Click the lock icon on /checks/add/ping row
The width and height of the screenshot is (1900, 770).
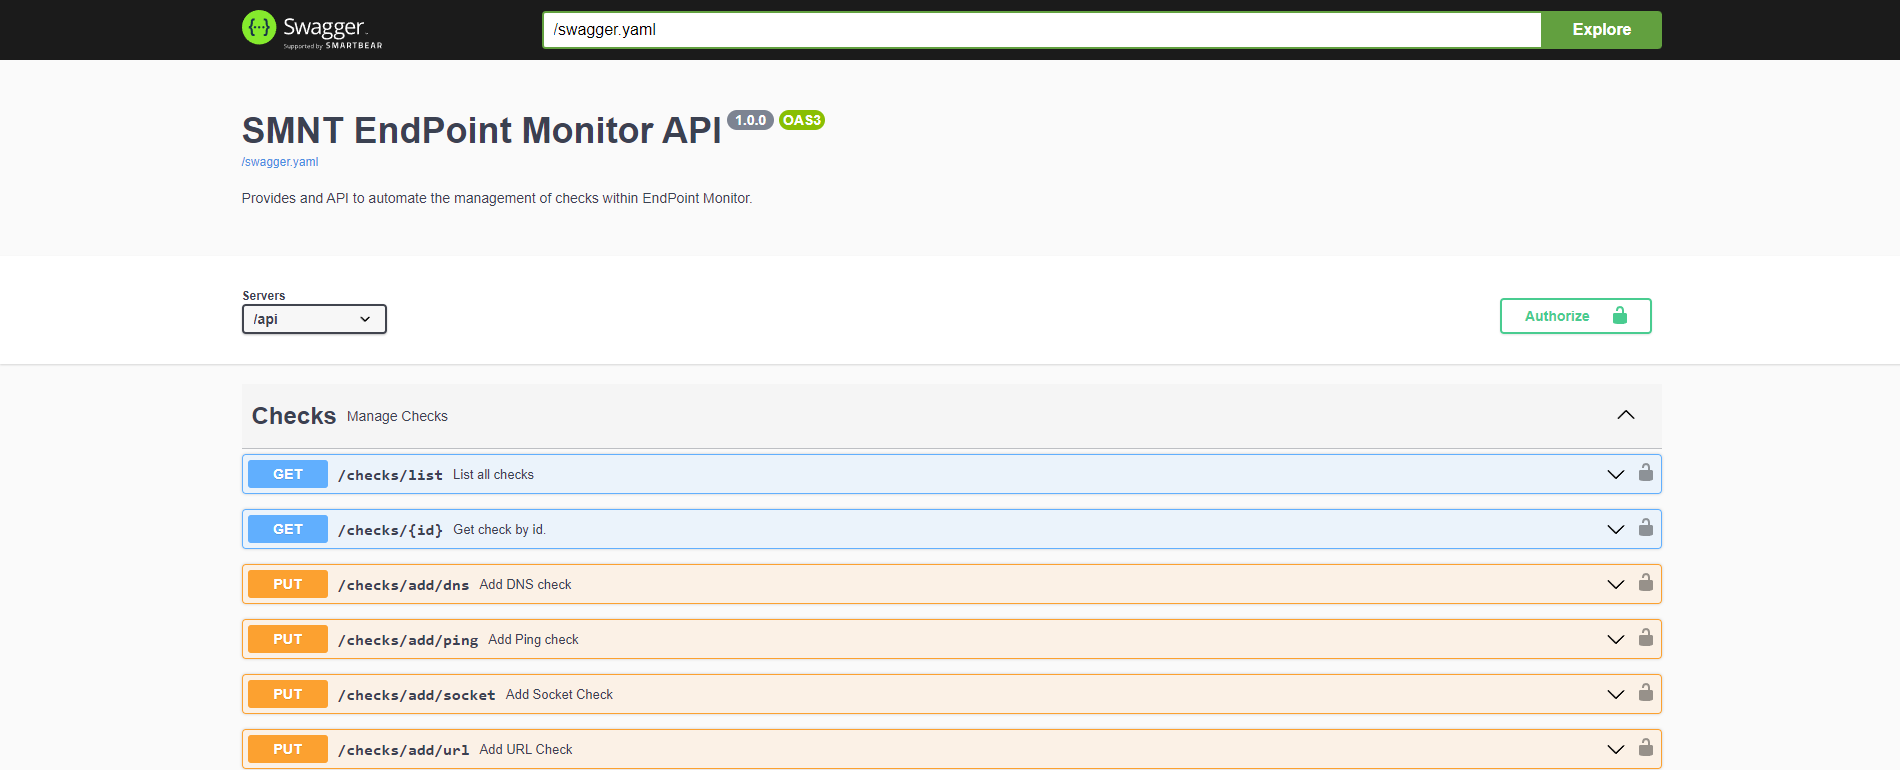1645,638
